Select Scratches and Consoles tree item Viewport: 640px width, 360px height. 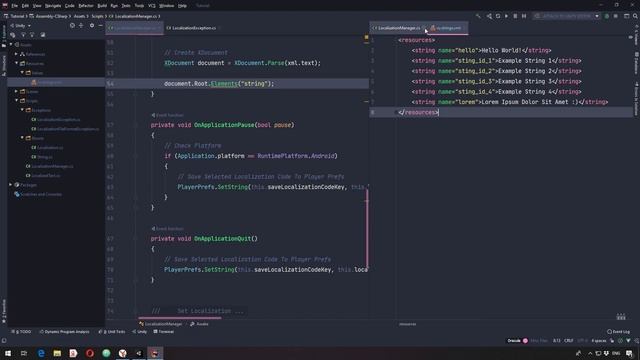pos(38,194)
